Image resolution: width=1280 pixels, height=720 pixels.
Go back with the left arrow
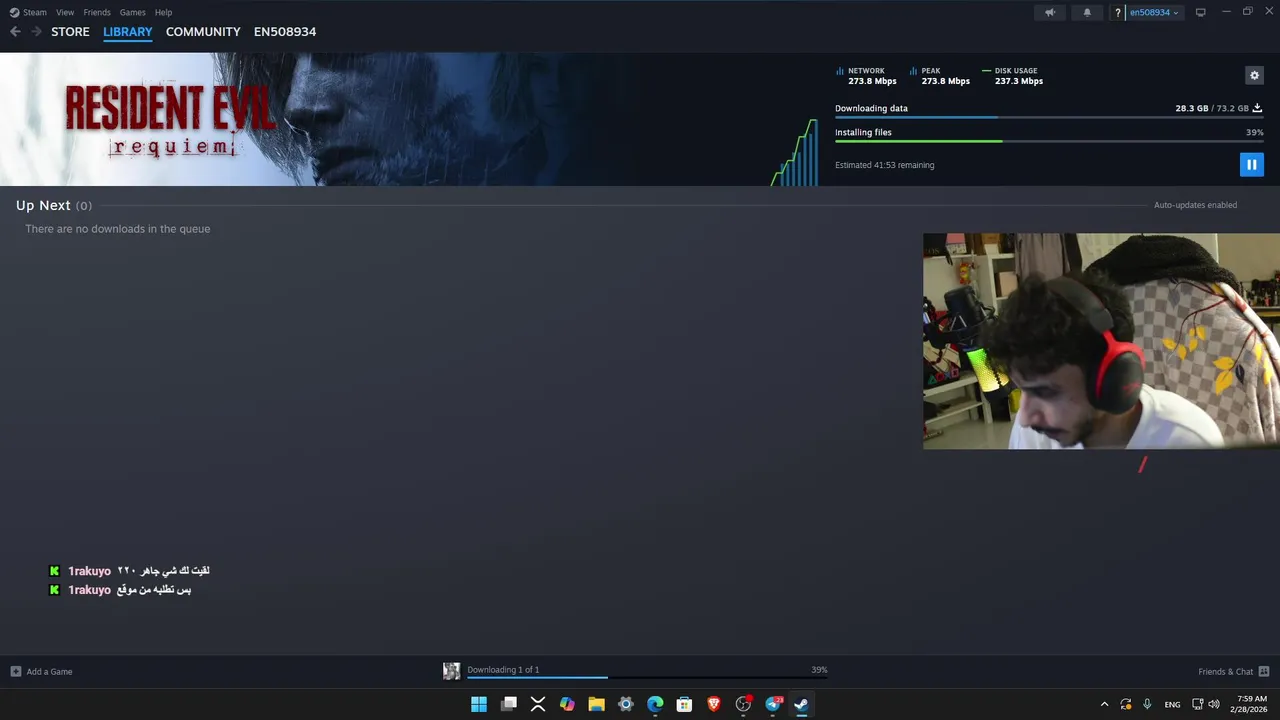15,32
